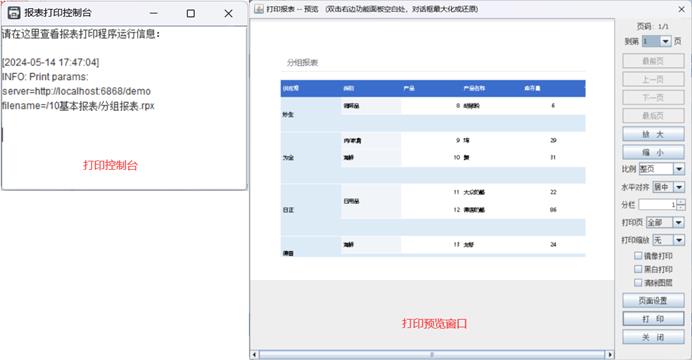Viewport: 692px width, 360px height.
Task: Click the 分组报表 report title text
Action: coord(303,63)
